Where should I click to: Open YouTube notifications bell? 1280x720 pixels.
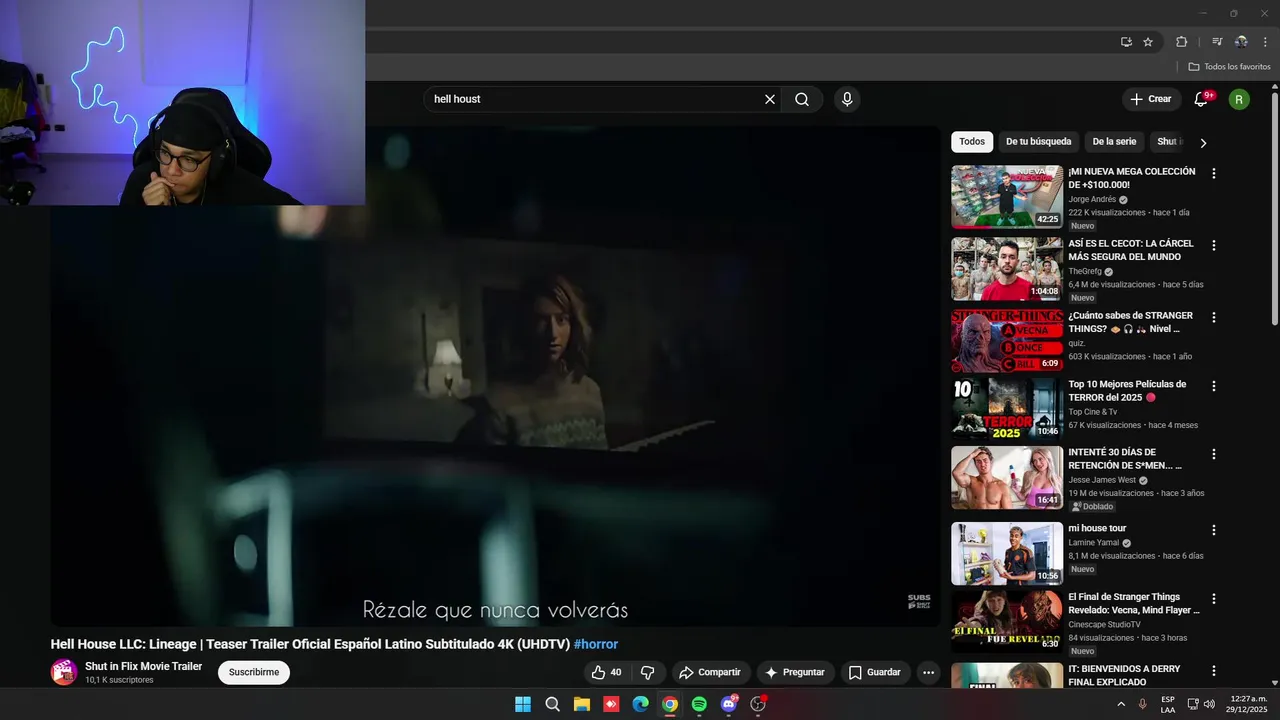(x=1202, y=99)
